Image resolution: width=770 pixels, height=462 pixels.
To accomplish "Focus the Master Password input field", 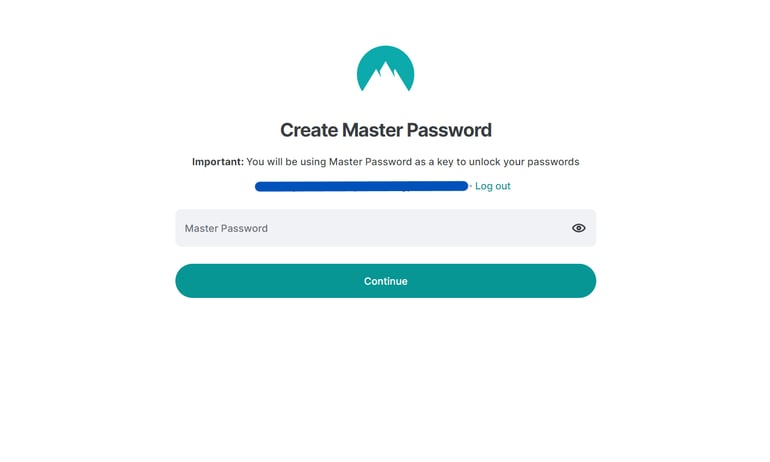I will [x=370, y=228].
